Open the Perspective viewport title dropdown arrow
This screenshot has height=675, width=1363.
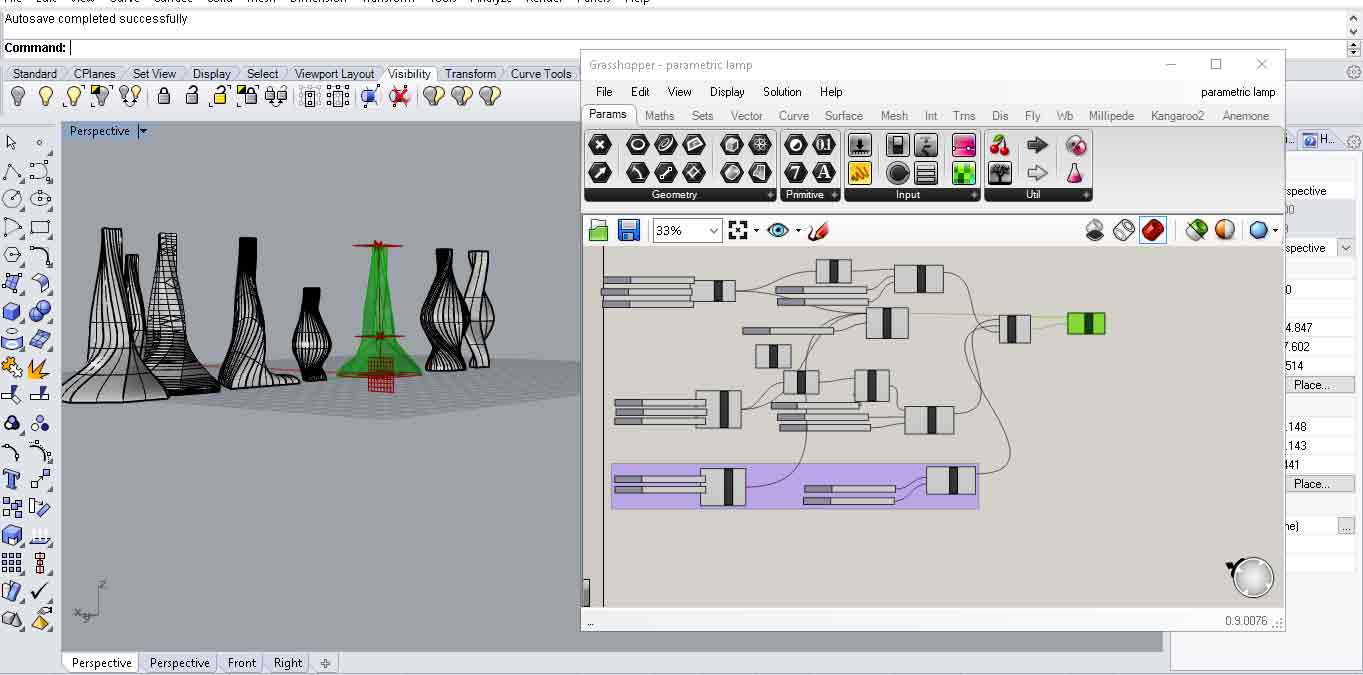(143, 131)
